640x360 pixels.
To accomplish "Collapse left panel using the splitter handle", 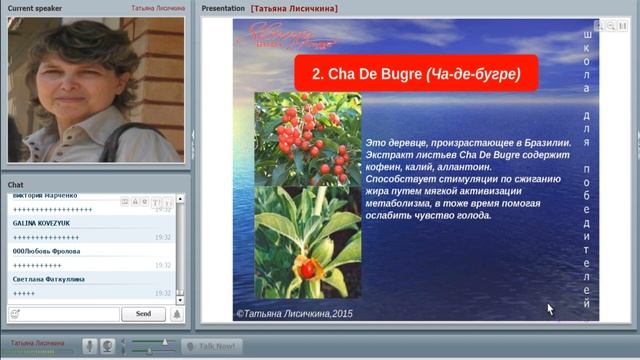I will pos(193,145).
